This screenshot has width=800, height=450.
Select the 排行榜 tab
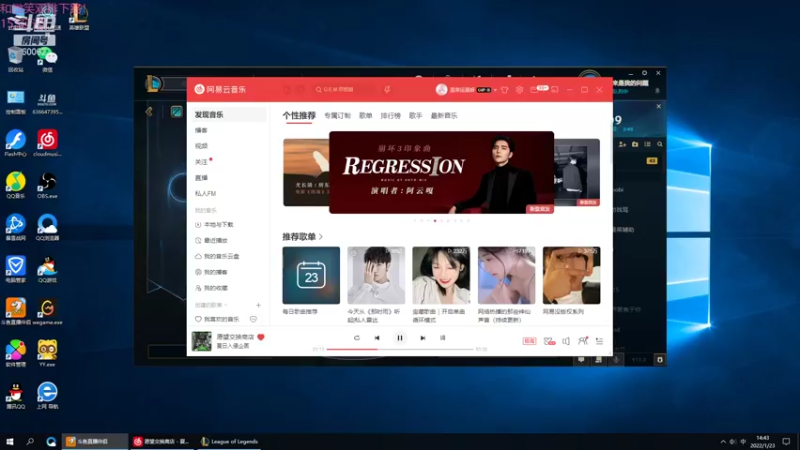[390, 116]
